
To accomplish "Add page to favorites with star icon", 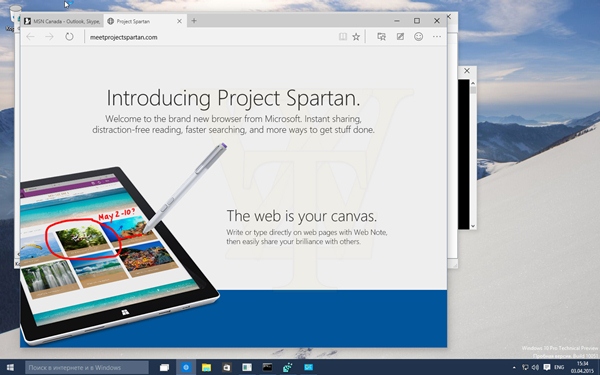I will click(356, 37).
